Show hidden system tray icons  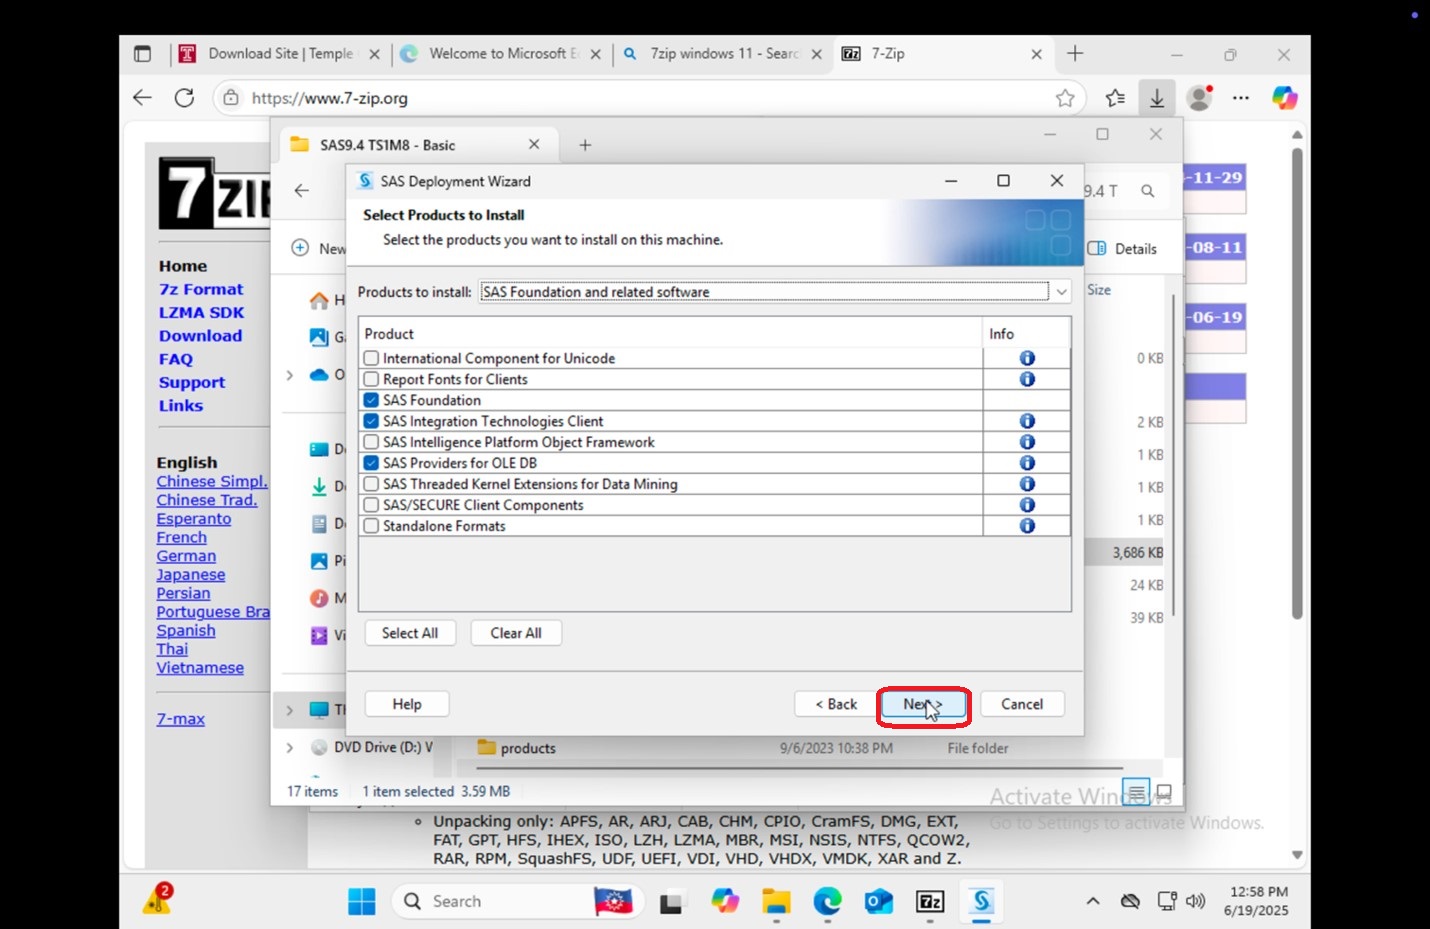click(1093, 901)
